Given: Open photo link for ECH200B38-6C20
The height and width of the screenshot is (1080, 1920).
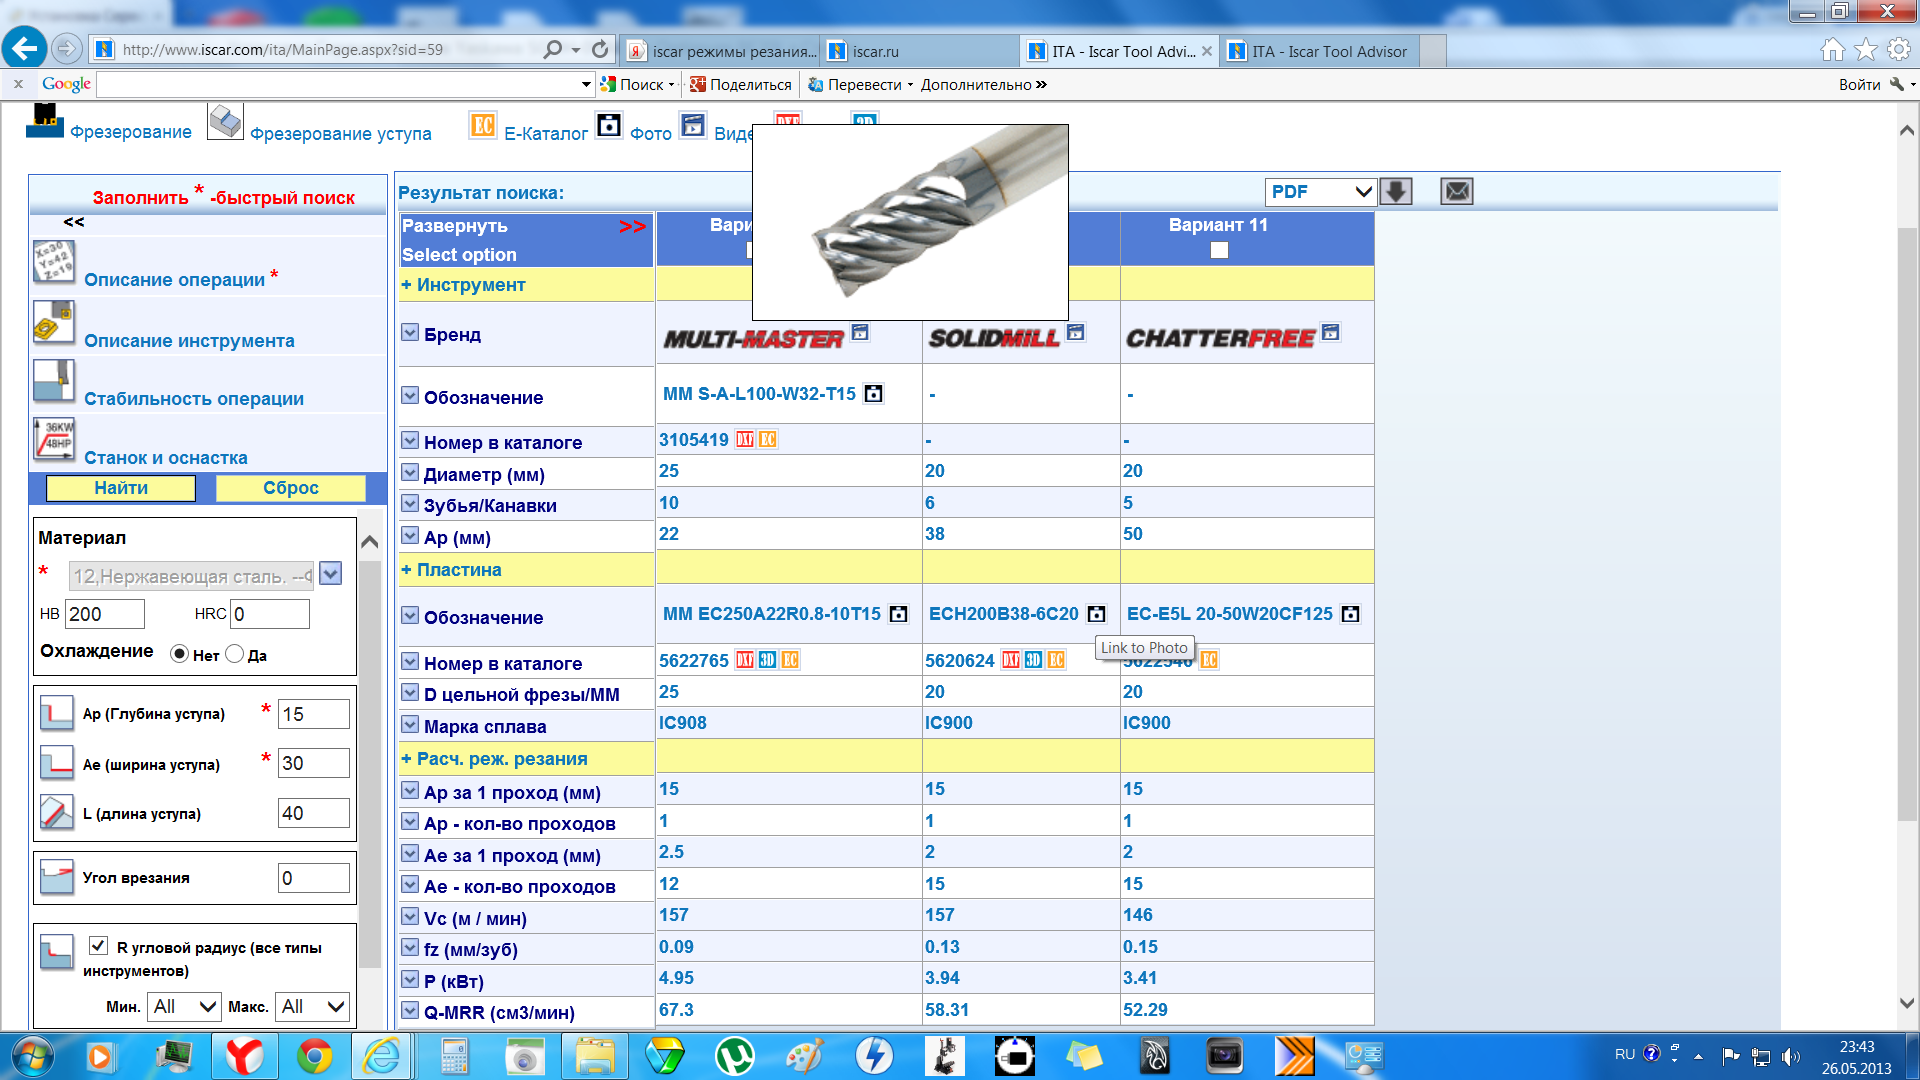Looking at the screenshot, I should point(1097,614).
